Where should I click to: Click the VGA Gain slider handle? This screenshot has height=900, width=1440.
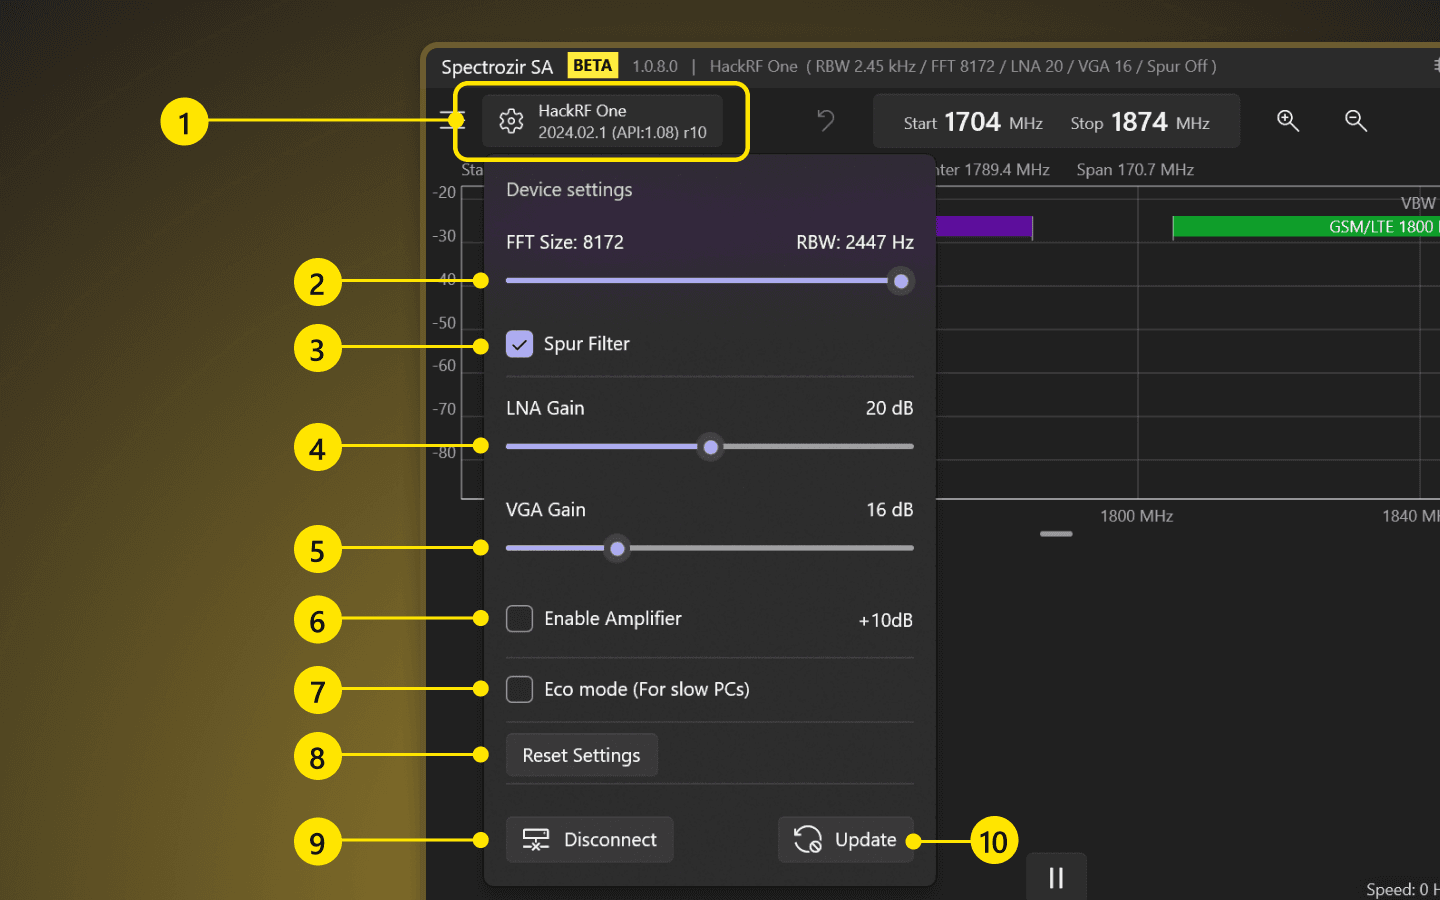(618, 548)
